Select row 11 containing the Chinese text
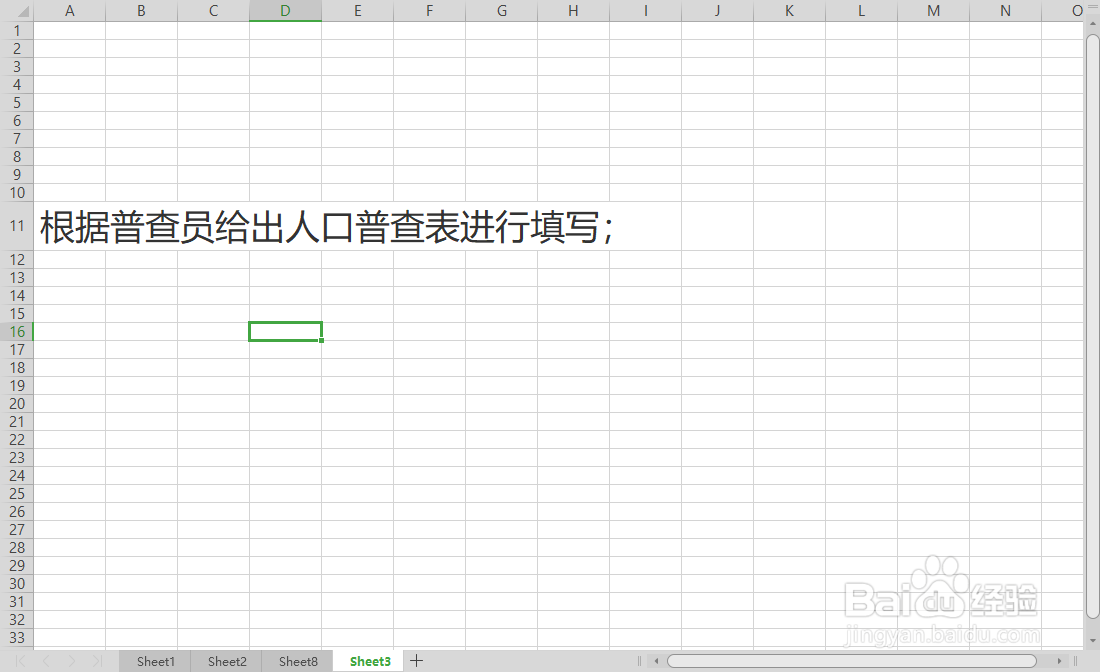Image resolution: width=1100 pixels, height=672 pixels. (x=17, y=228)
